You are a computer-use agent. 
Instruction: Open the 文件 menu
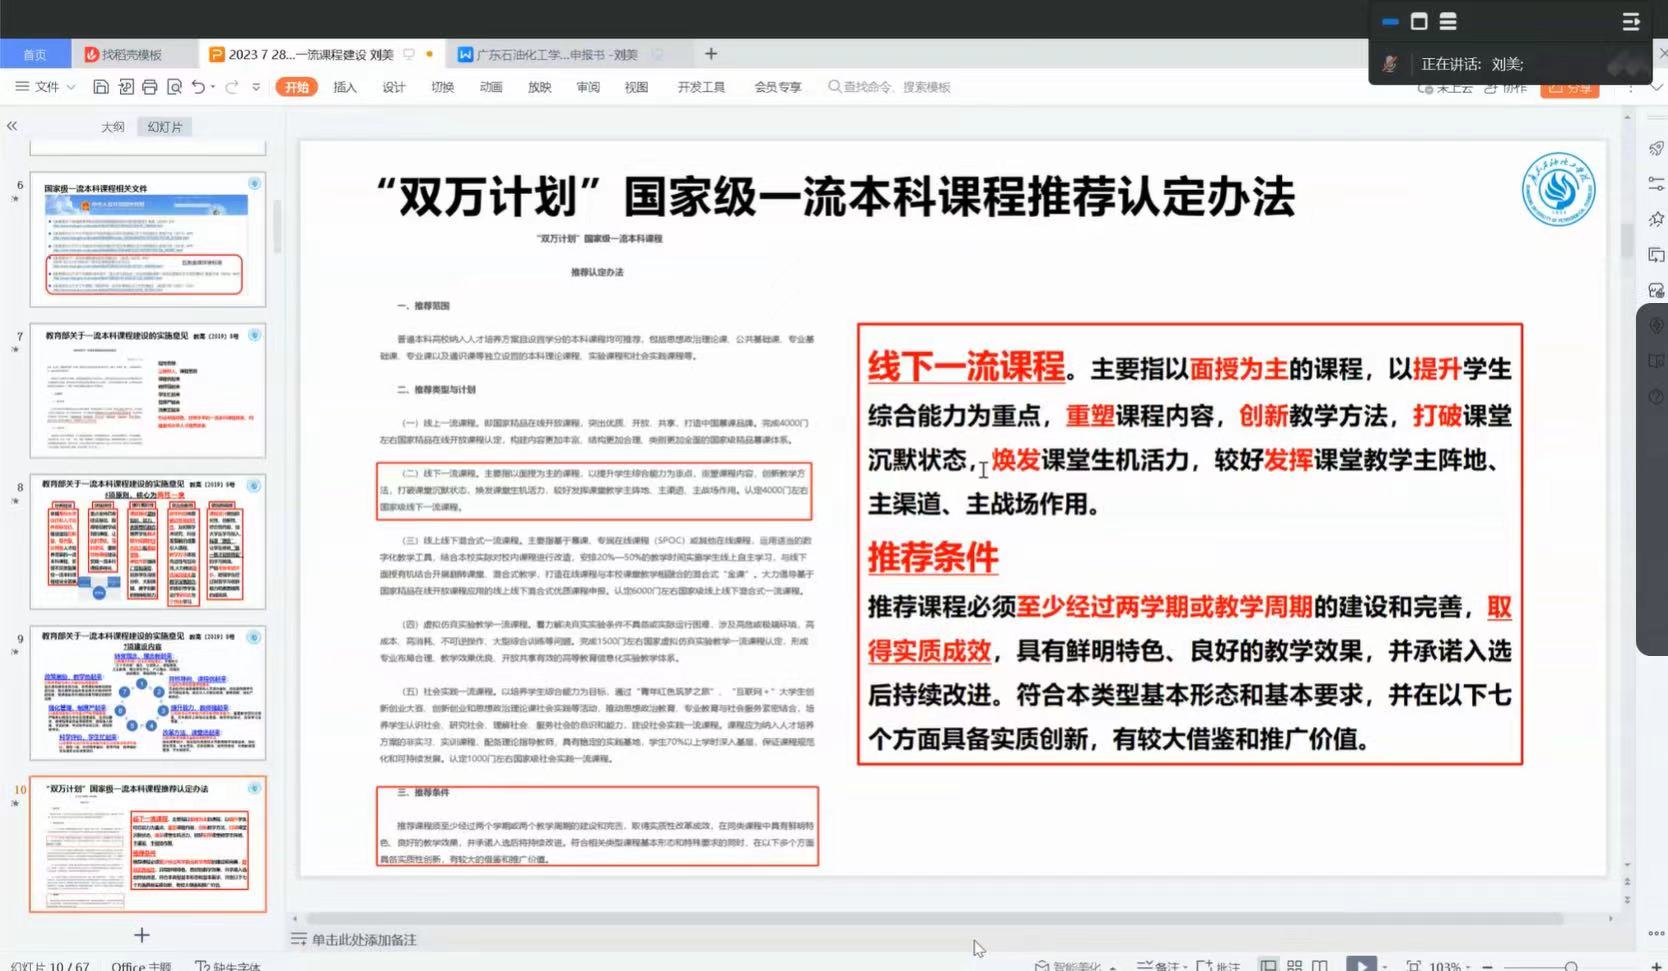pos(46,87)
